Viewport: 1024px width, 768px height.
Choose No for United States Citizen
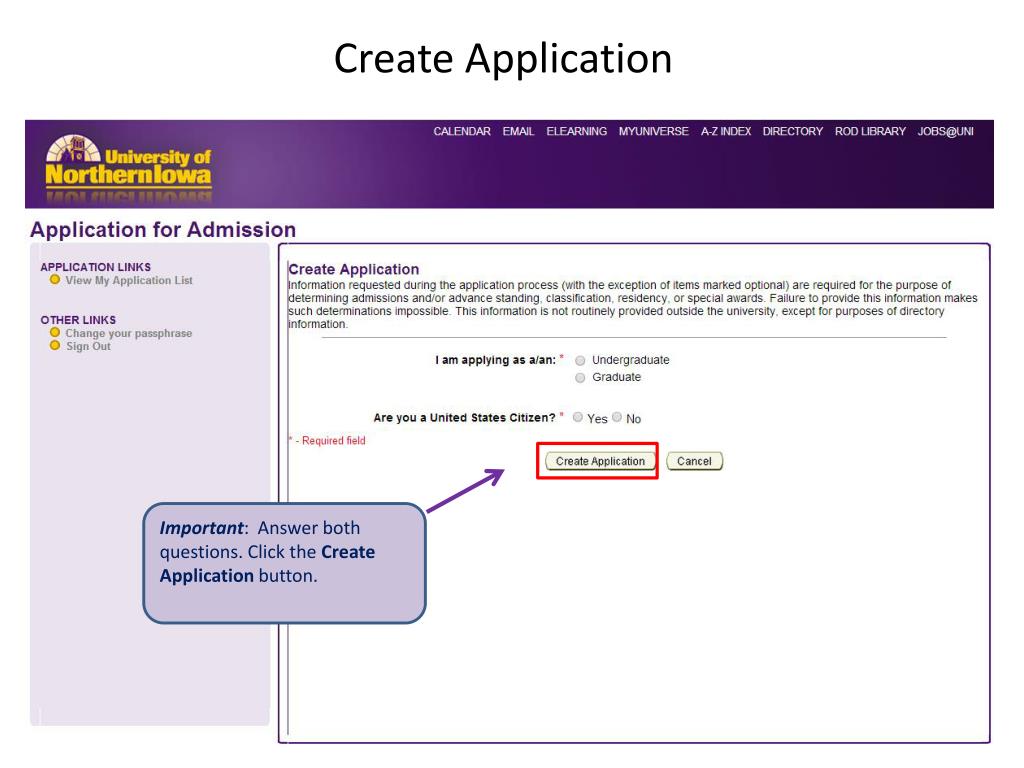pyautogui.click(x=617, y=417)
